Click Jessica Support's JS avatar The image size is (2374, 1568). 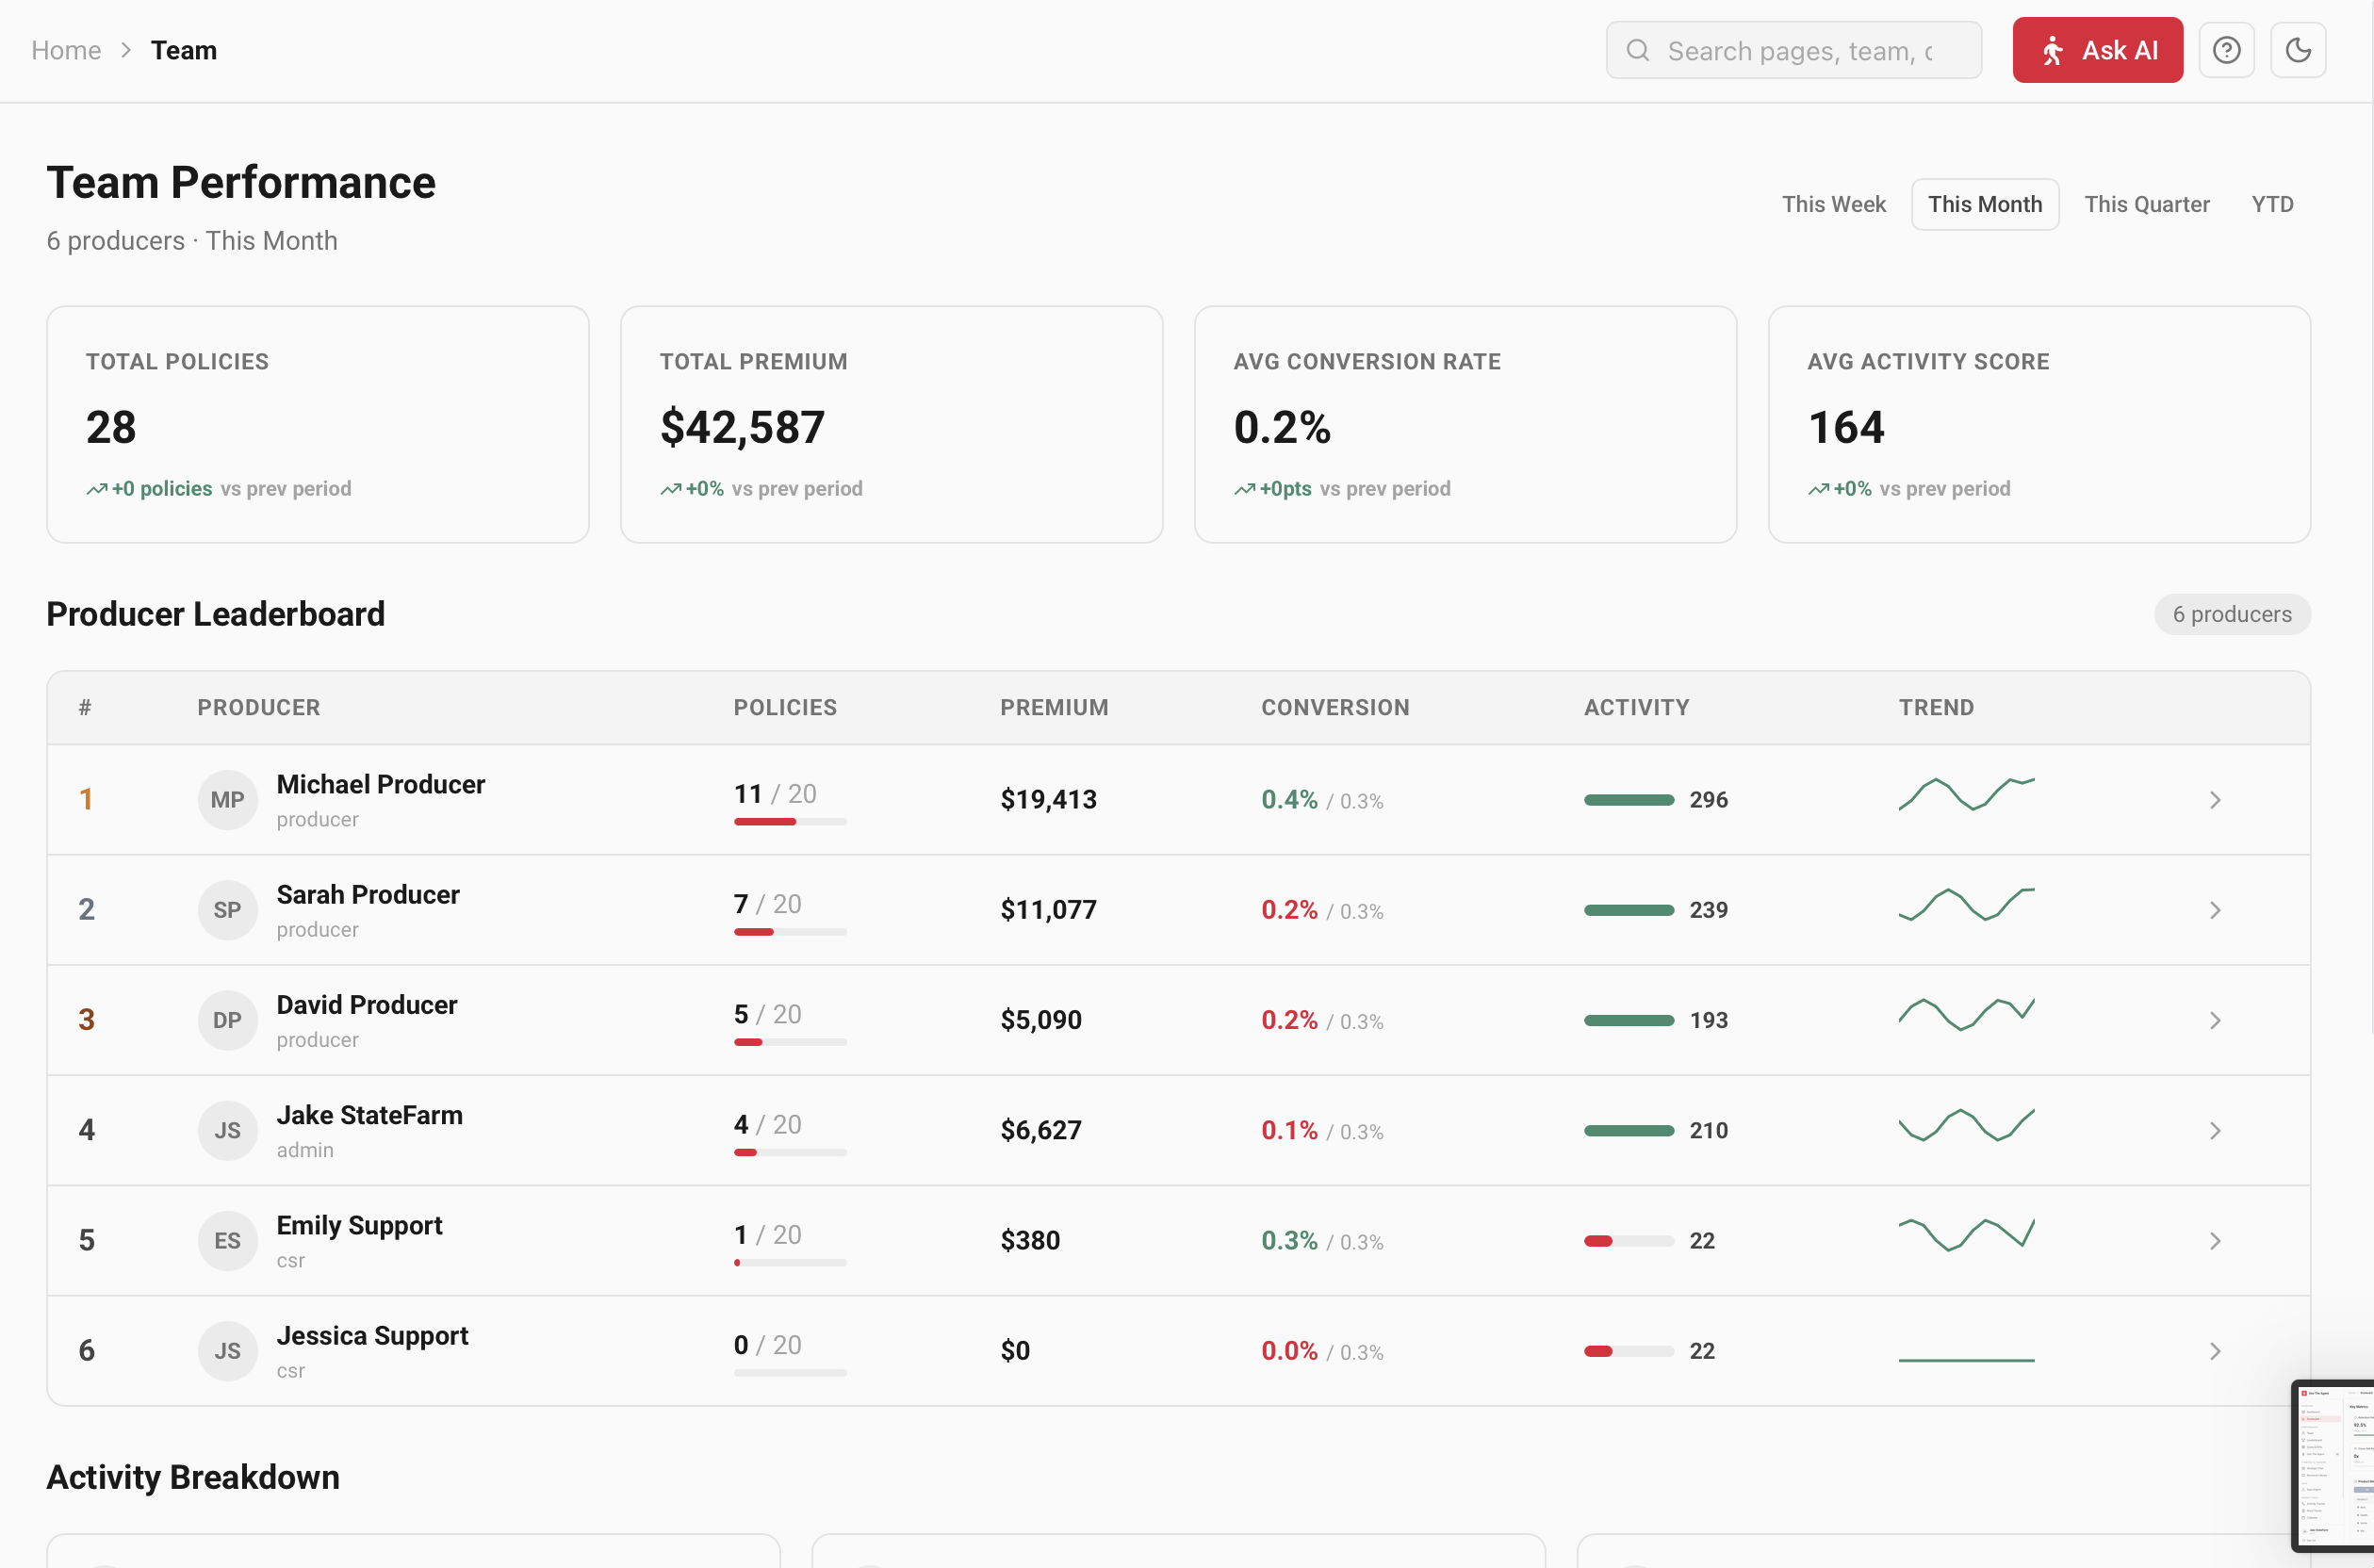point(227,1351)
